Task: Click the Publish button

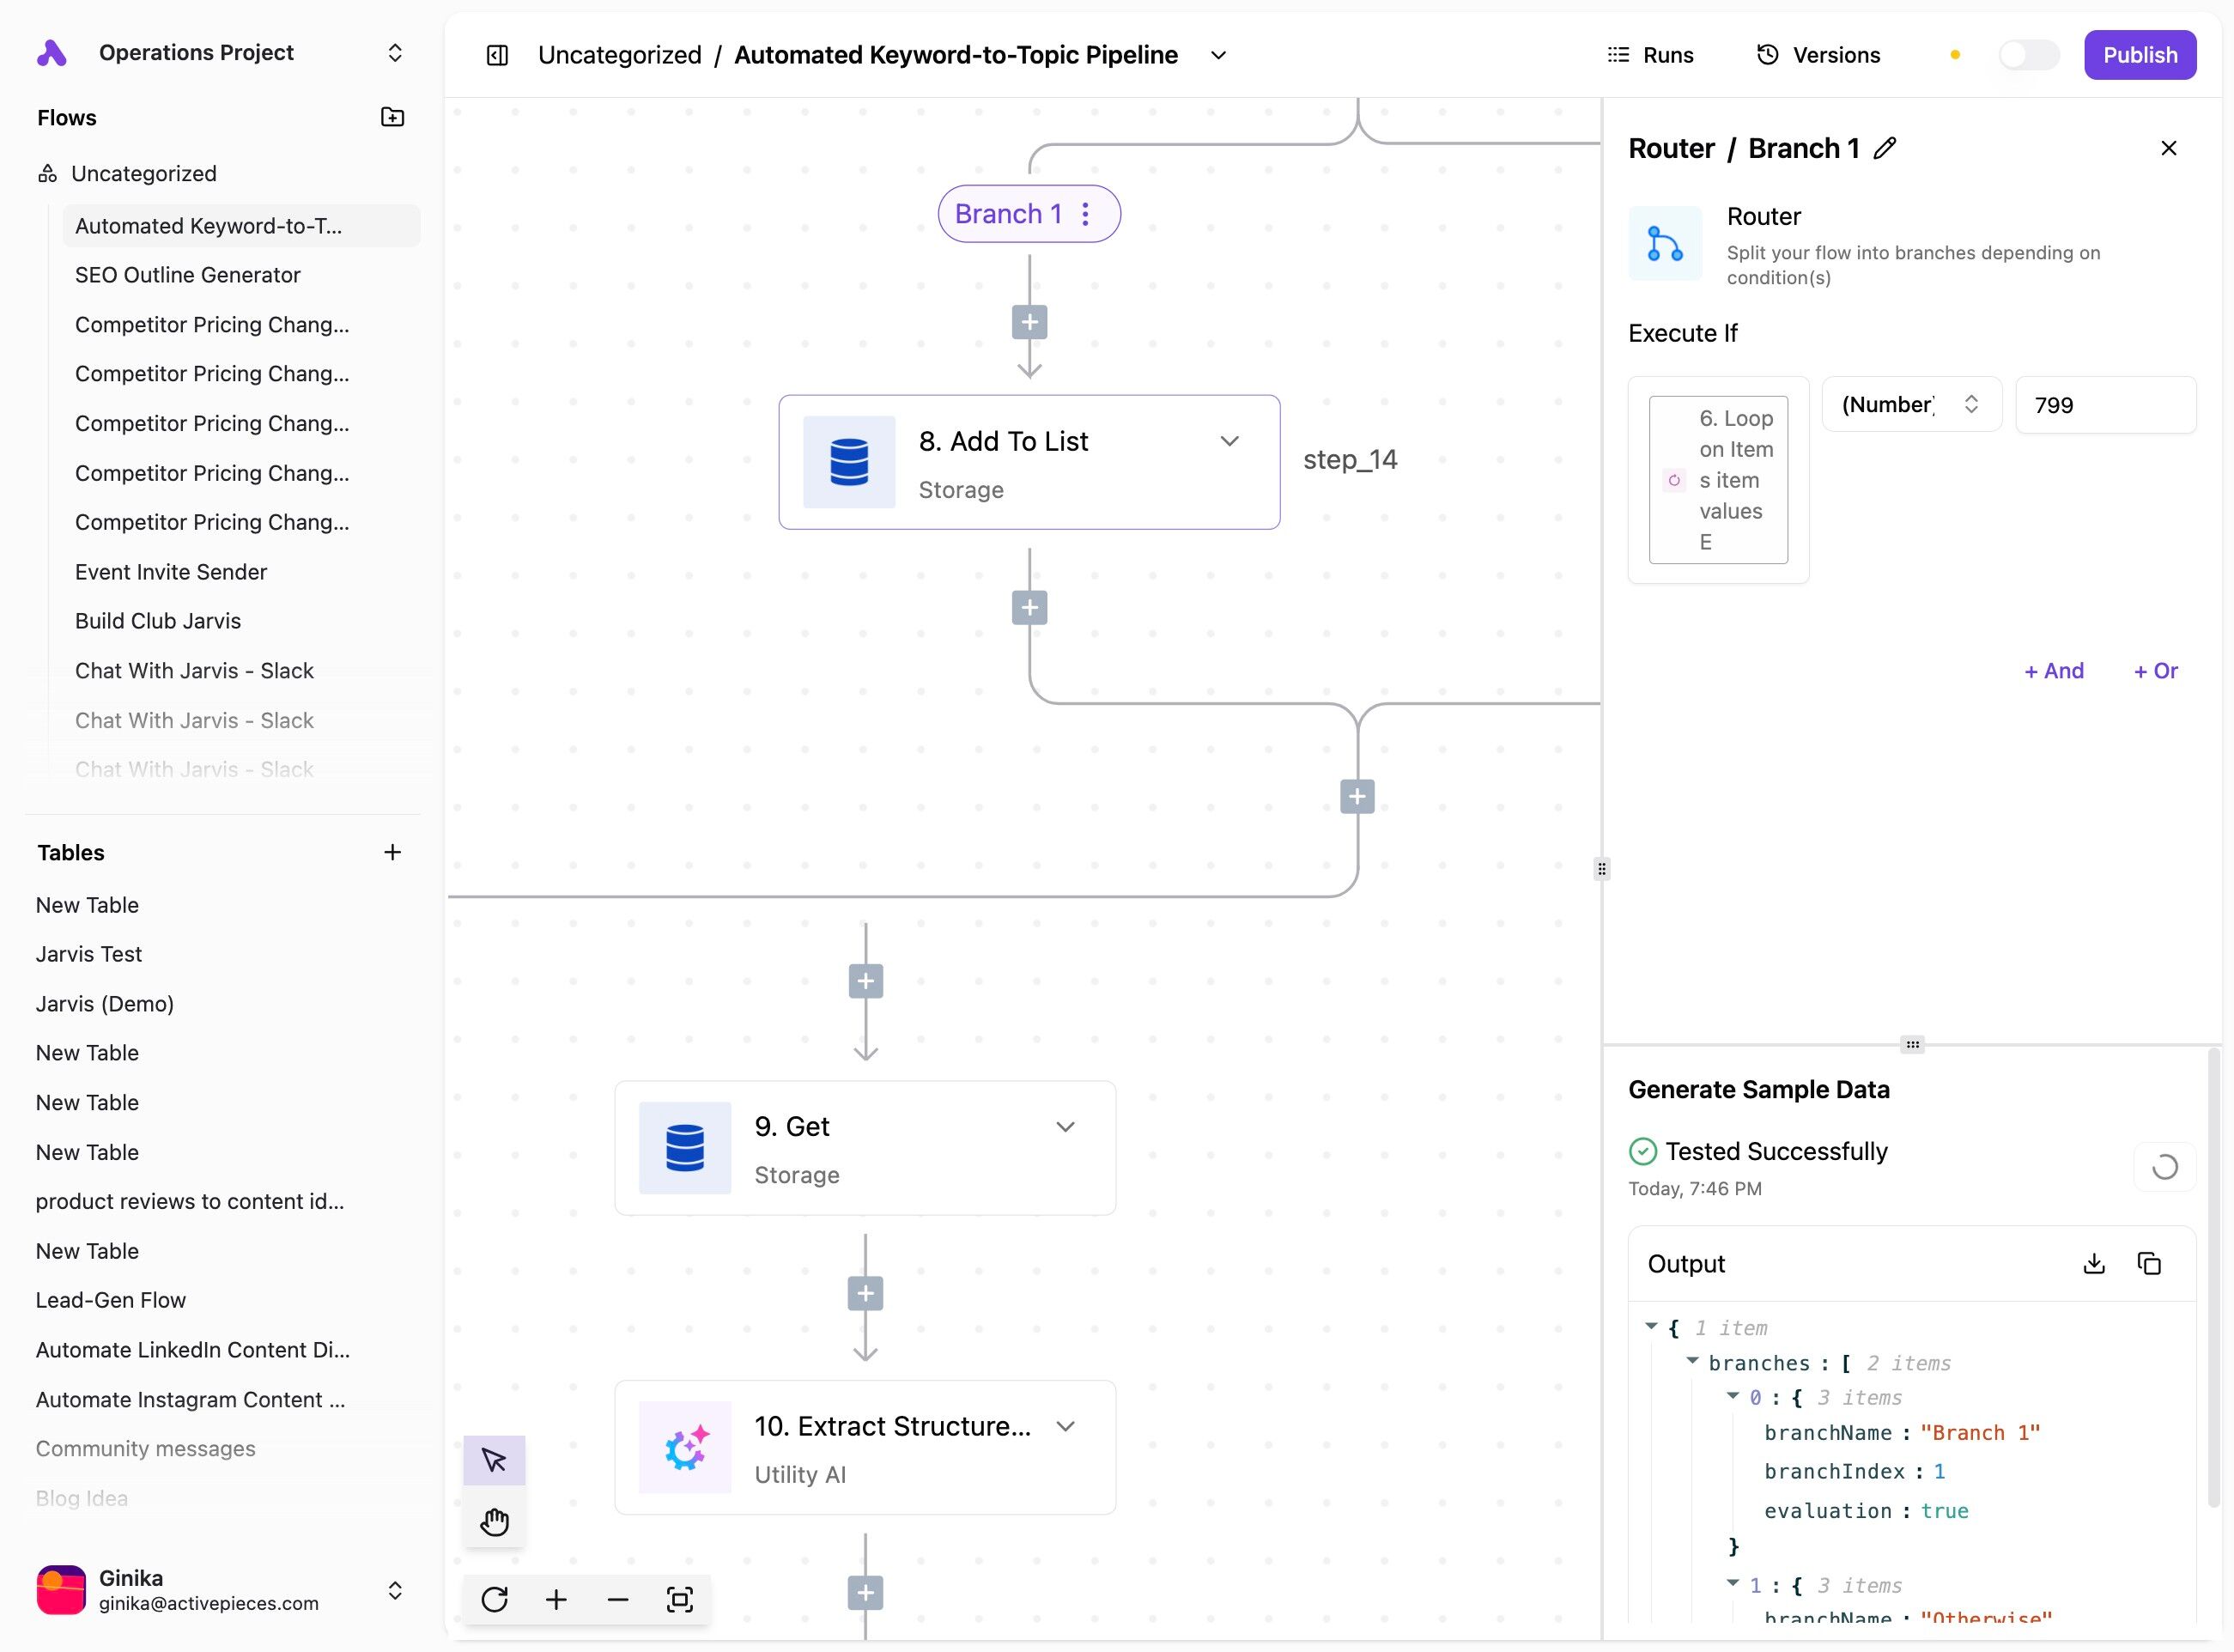Action: 2139,55
